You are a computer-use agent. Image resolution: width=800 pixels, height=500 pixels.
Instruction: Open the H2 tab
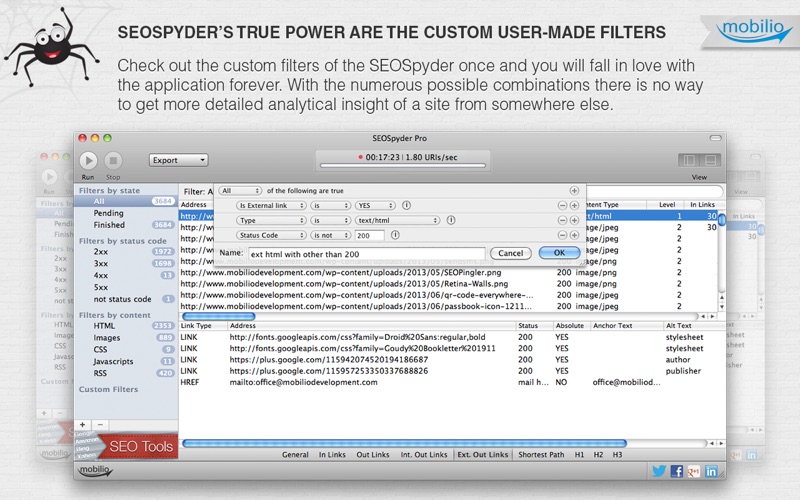(598, 455)
